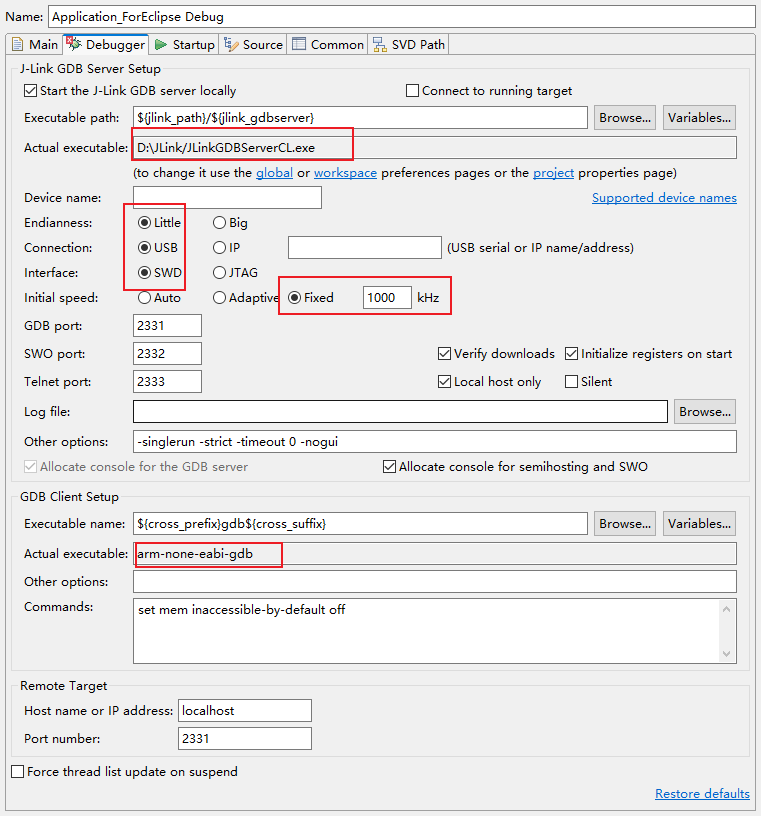Screen dimensions: 761x816
Task: Switch to the Common tab
Action: click(327, 45)
